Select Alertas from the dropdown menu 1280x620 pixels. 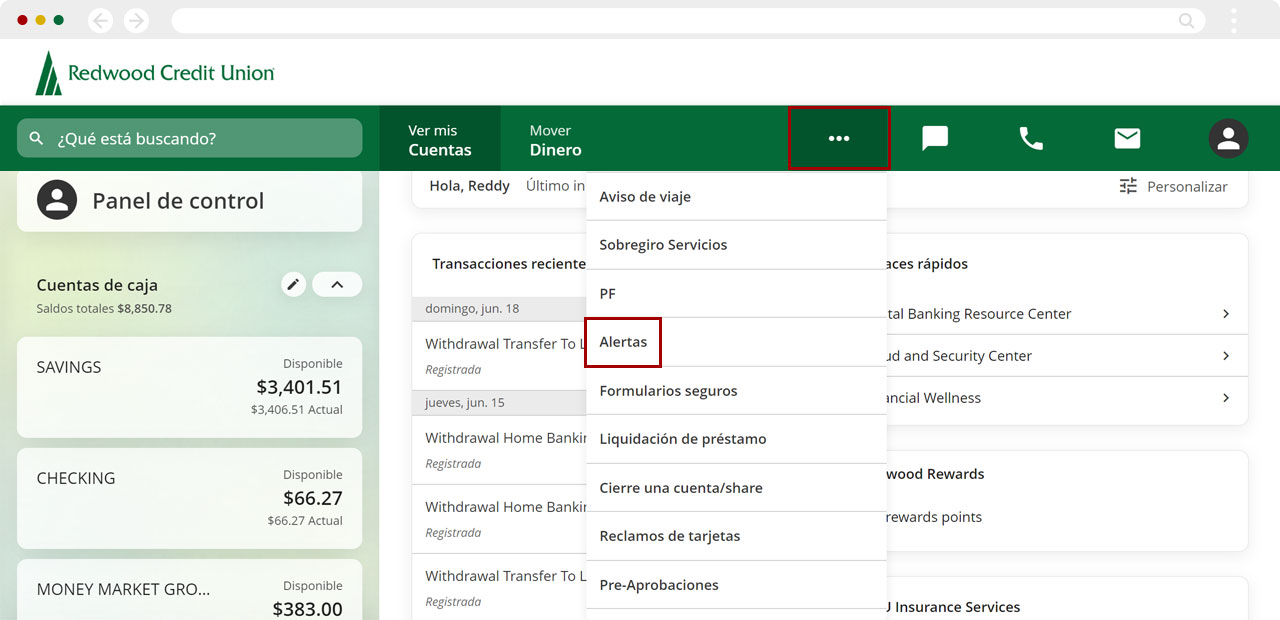click(623, 342)
